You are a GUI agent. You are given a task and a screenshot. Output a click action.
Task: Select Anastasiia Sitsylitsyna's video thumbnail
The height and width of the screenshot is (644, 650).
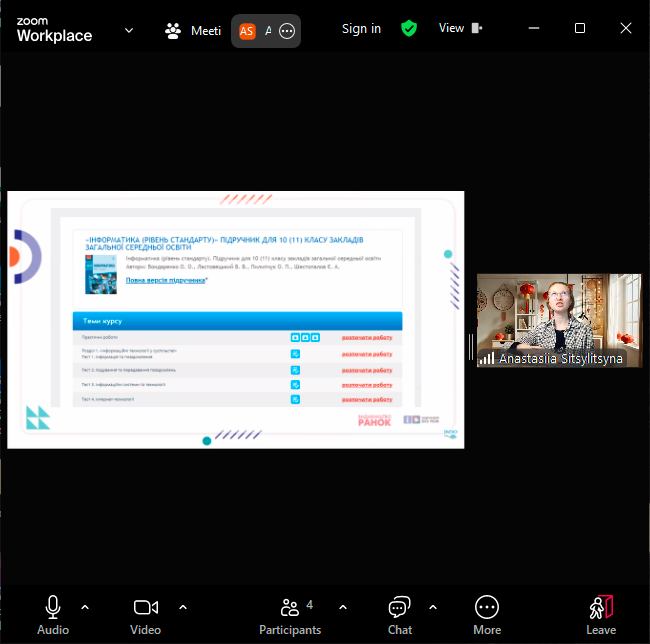coord(558,320)
